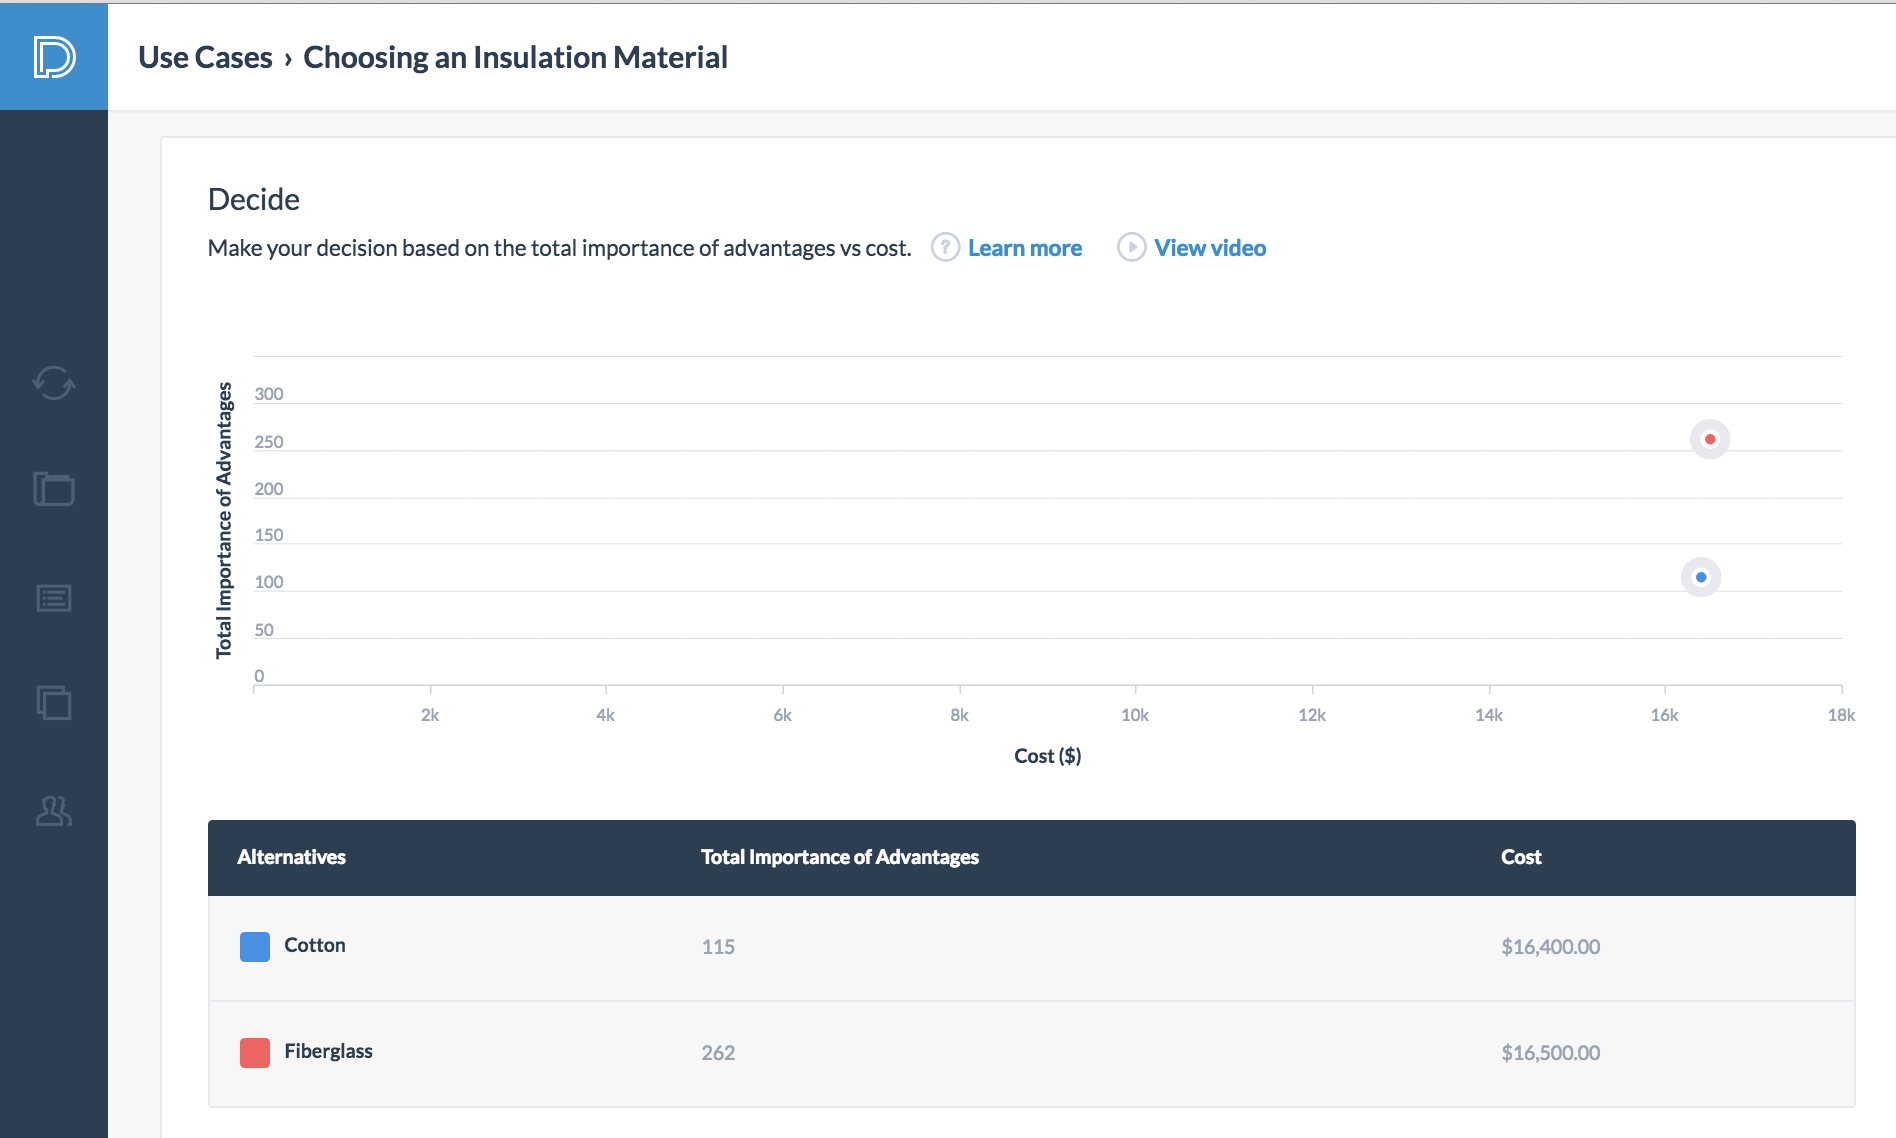Image resolution: width=1896 pixels, height=1138 pixels.
Task: Click the Cost column header
Action: tap(1521, 857)
